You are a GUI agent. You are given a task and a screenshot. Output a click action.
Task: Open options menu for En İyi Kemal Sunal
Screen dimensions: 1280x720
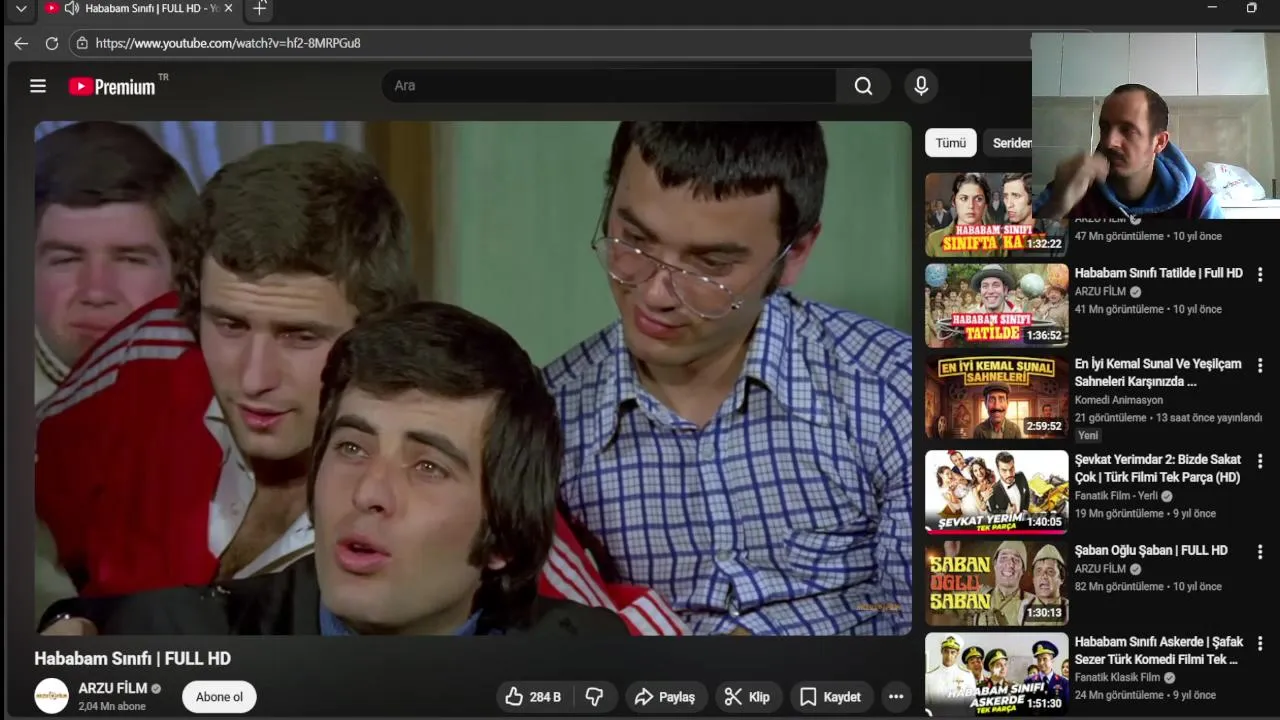pos(1260,366)
